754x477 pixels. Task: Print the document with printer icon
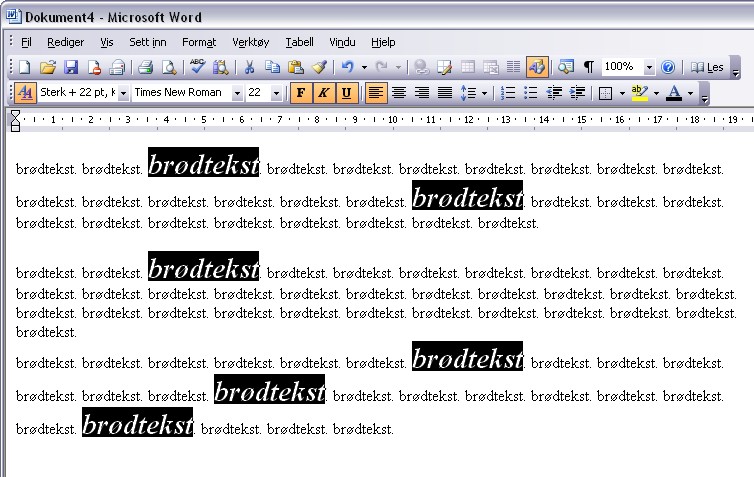click(x=145, y=67)
